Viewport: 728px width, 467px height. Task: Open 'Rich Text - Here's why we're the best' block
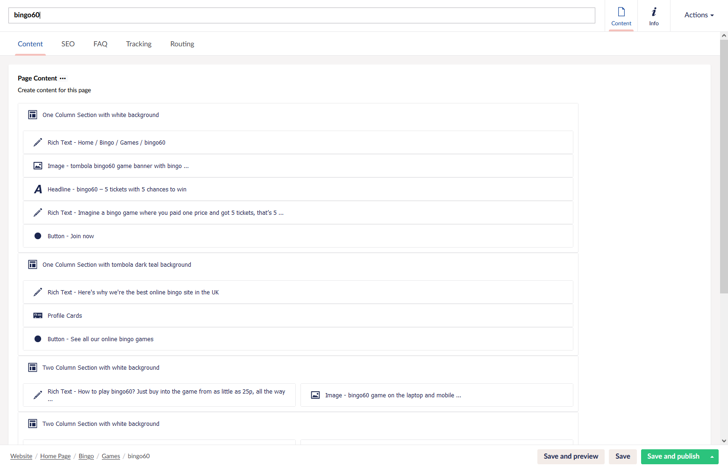(298, 292)
